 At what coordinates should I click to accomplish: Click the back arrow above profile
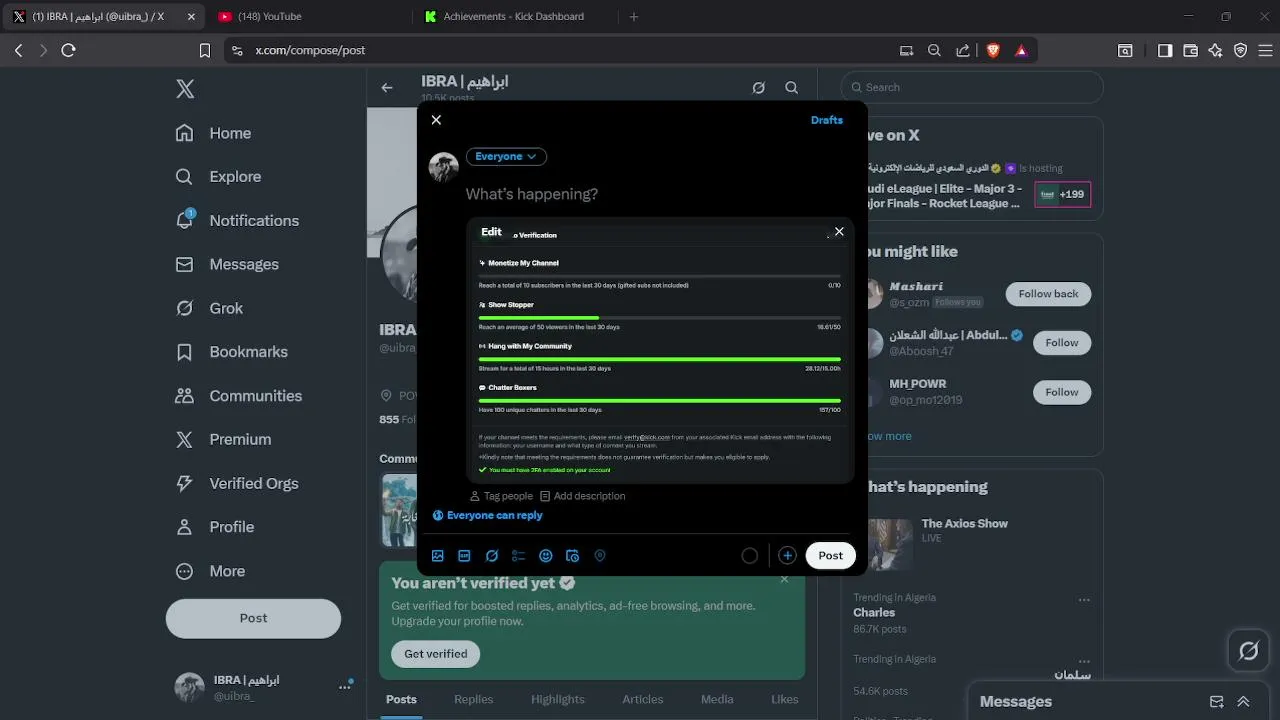(x=387, y=88)
